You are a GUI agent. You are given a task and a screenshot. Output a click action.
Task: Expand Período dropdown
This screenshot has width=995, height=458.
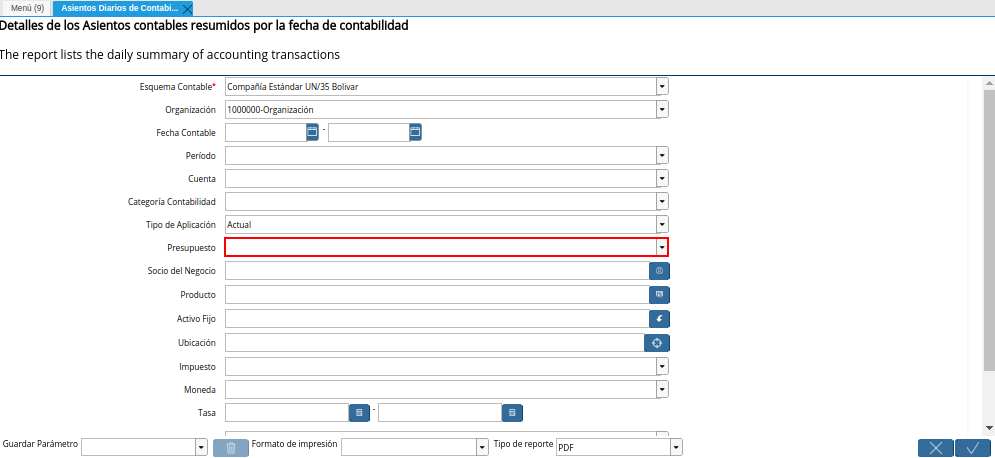662,155
